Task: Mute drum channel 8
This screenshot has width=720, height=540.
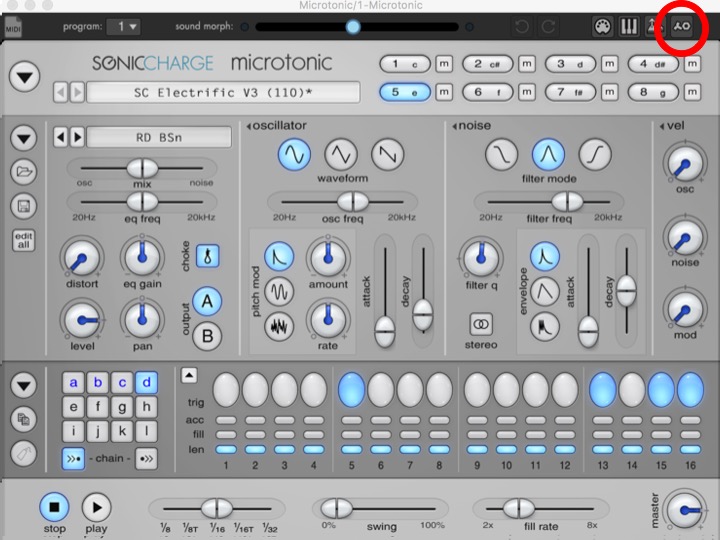Action: click(692, 92)
